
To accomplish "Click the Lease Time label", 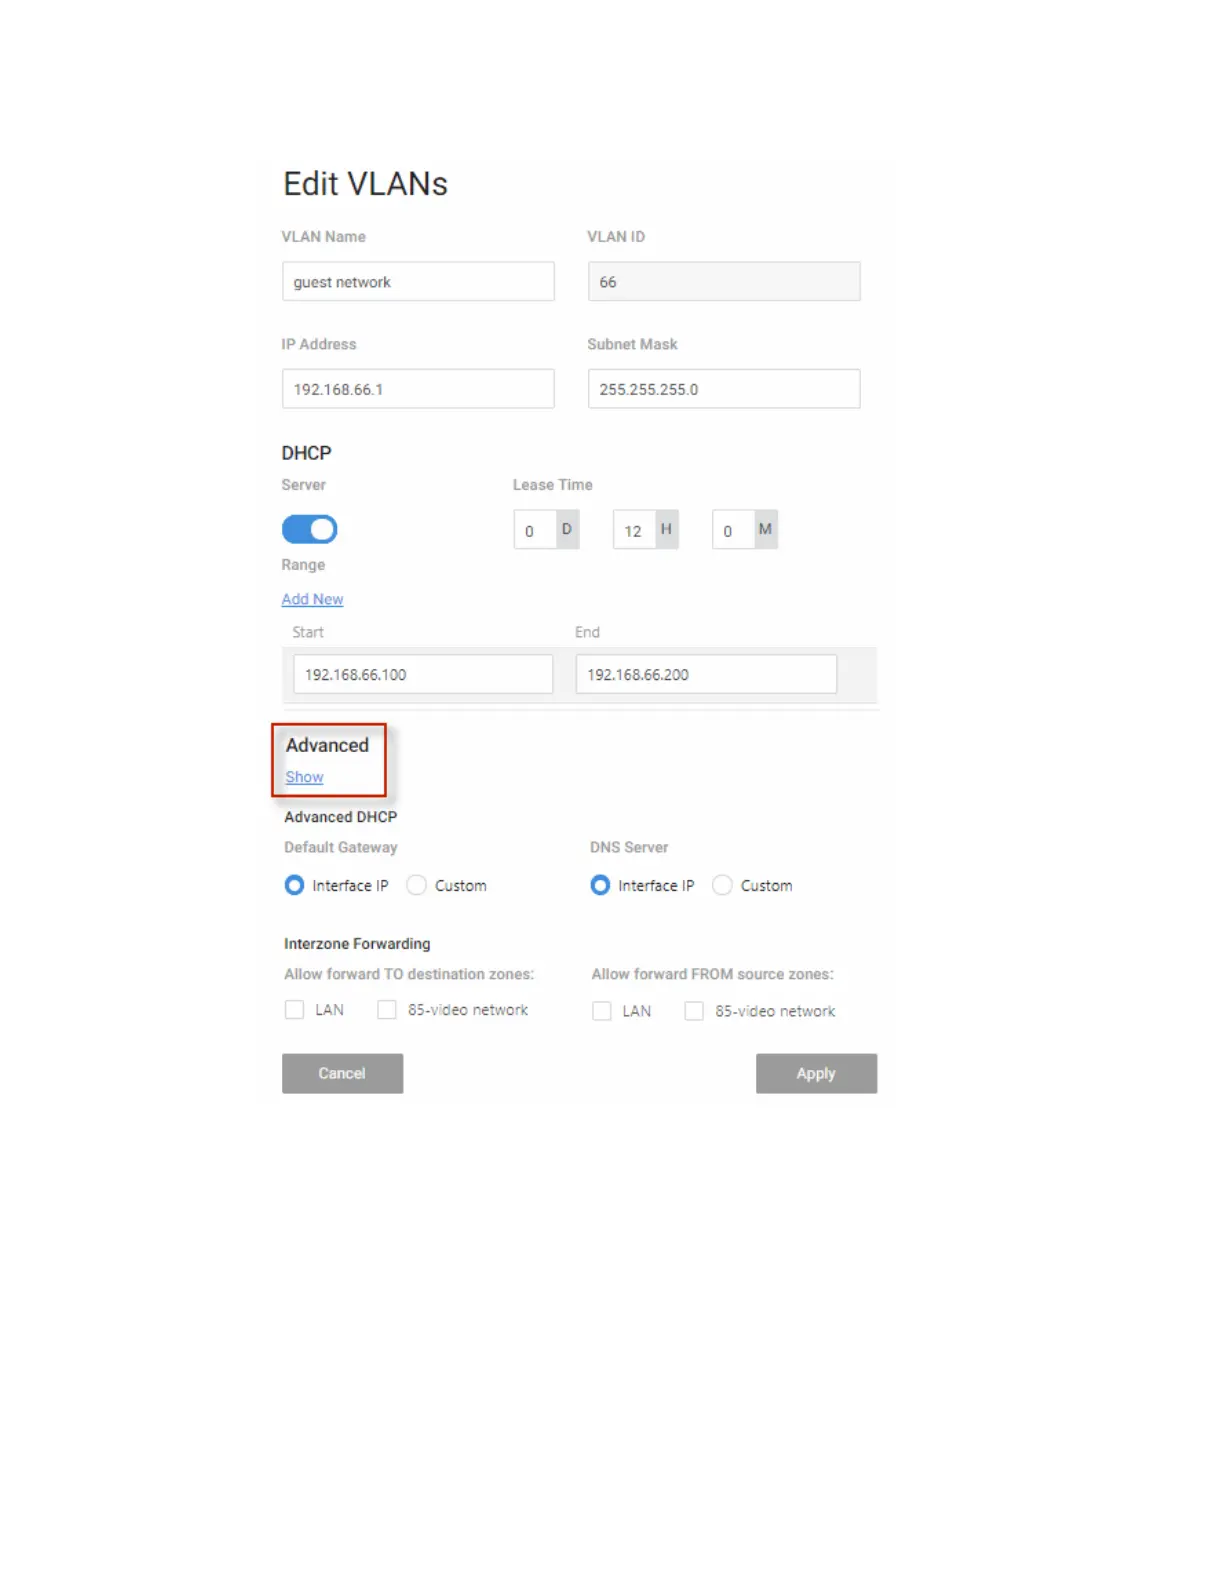I will 553,485.
